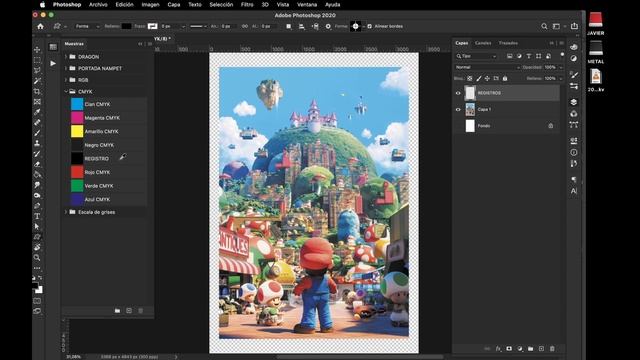640x360 pixels.
Task: Expand the Escala de grises folder
Action: click(66, 212)
